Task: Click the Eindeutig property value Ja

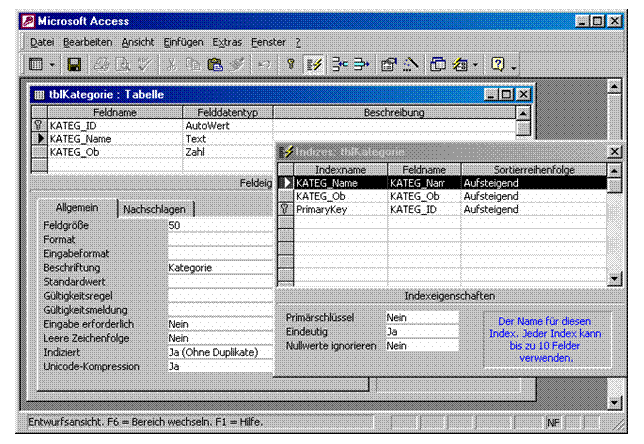Action: coord(422,331)
